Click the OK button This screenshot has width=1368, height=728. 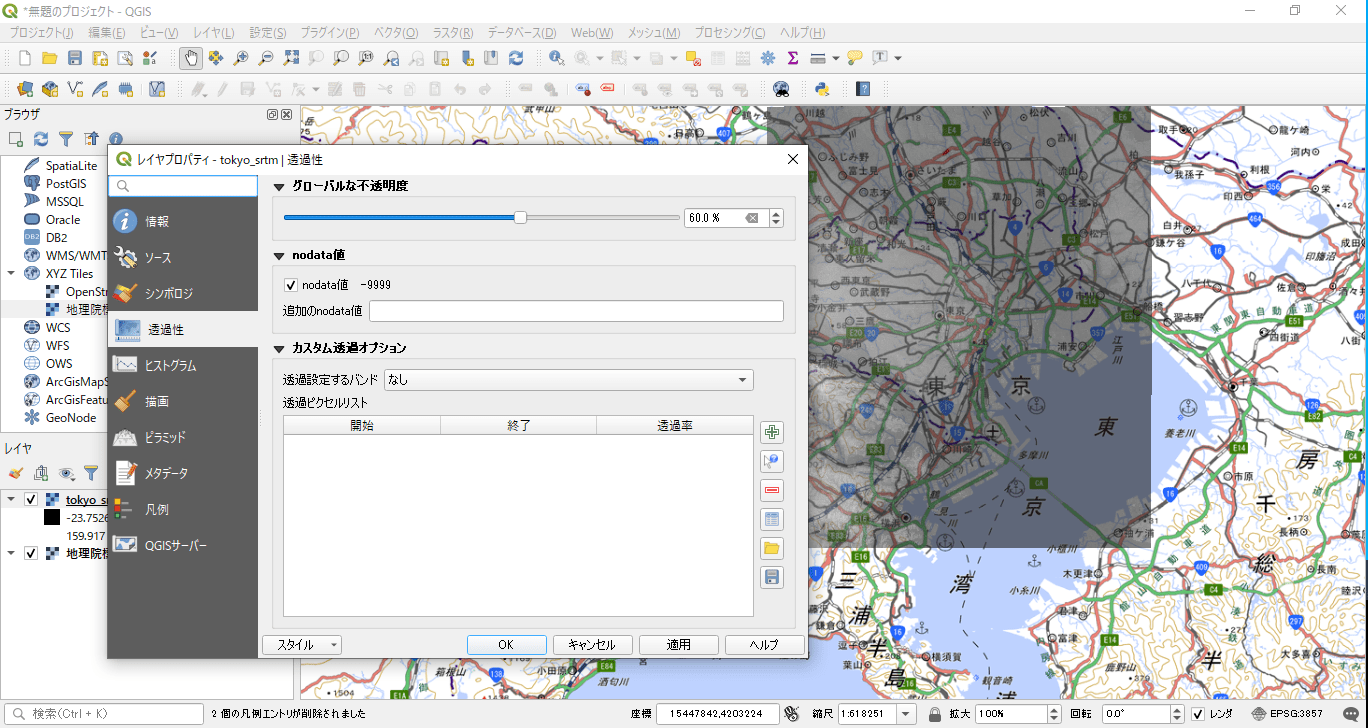click(x=506, y=645)
